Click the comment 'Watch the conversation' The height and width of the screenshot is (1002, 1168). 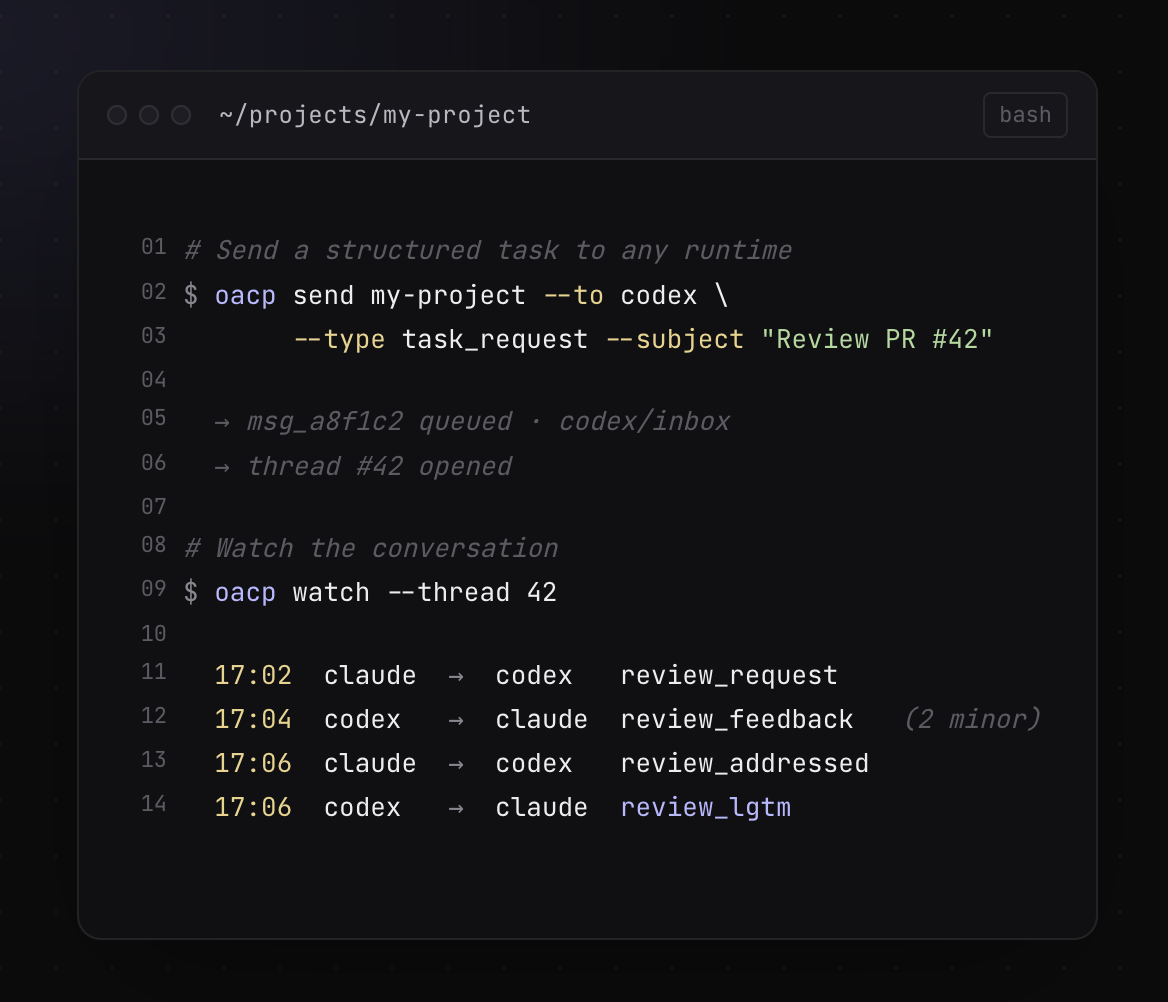371,548
